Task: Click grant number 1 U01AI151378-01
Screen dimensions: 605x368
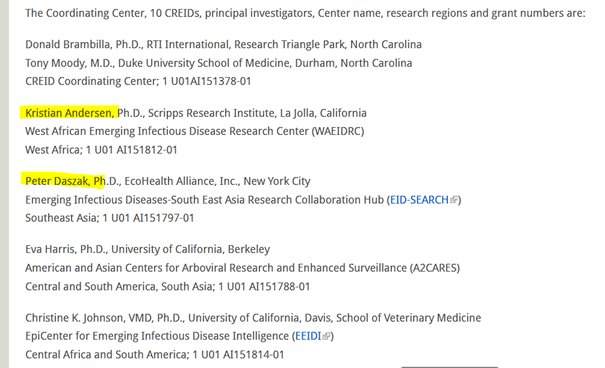Action: point(206,81)
